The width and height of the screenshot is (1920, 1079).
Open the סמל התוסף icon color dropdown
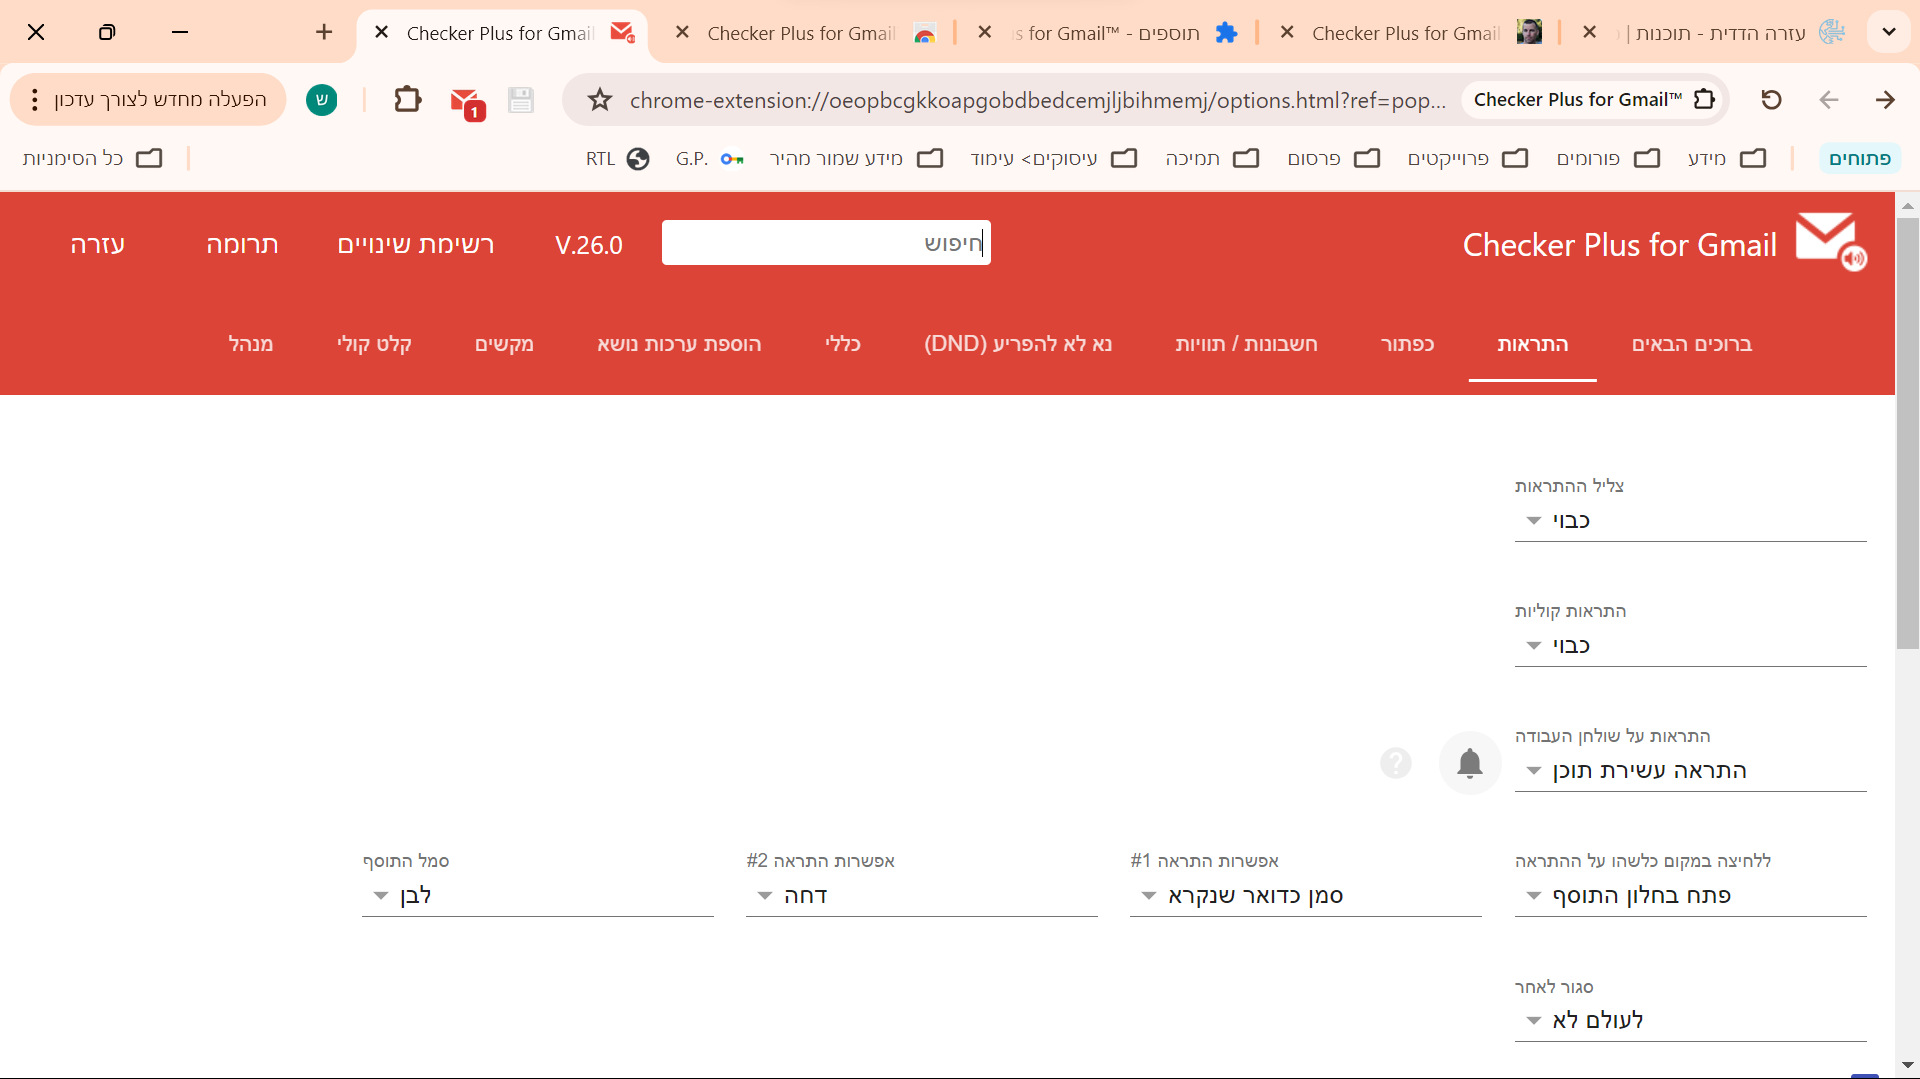537,895
